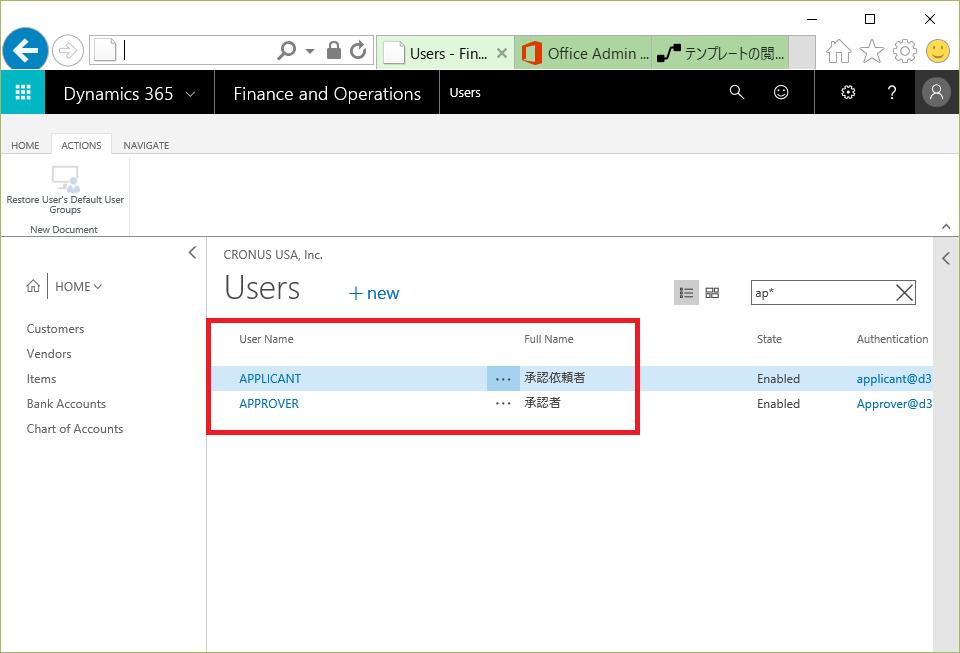Open Customers in the navigation pane
This screenshot has width=960, height=653.
click(x=55, y=329)
